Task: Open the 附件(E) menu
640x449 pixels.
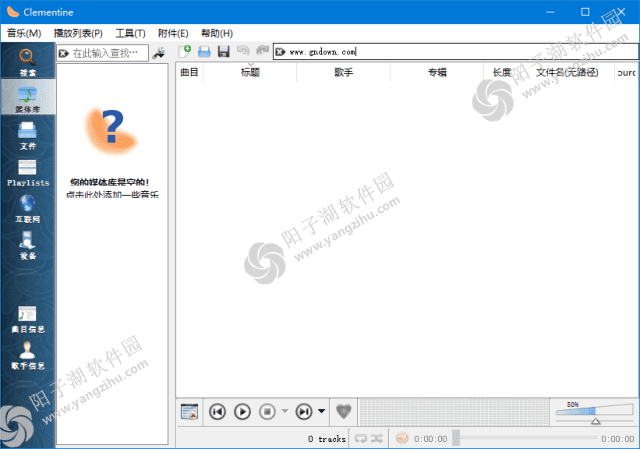Action: click(x=173, y=33)
